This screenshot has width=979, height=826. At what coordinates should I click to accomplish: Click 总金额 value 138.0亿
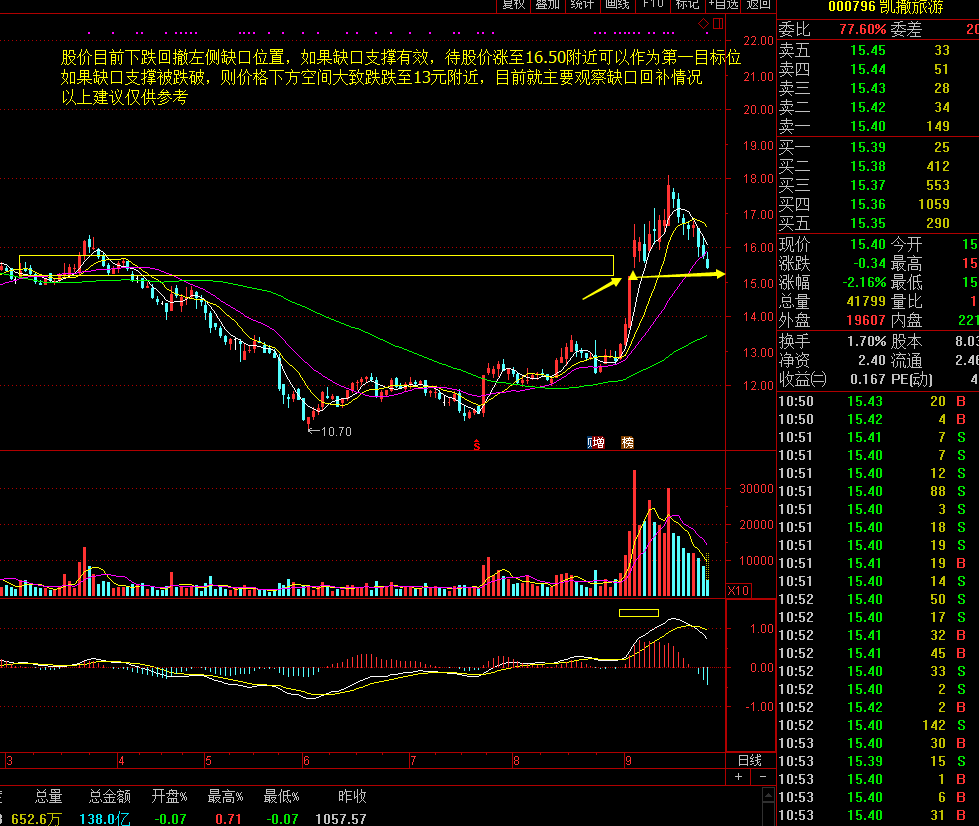click(x=105, y=819)
